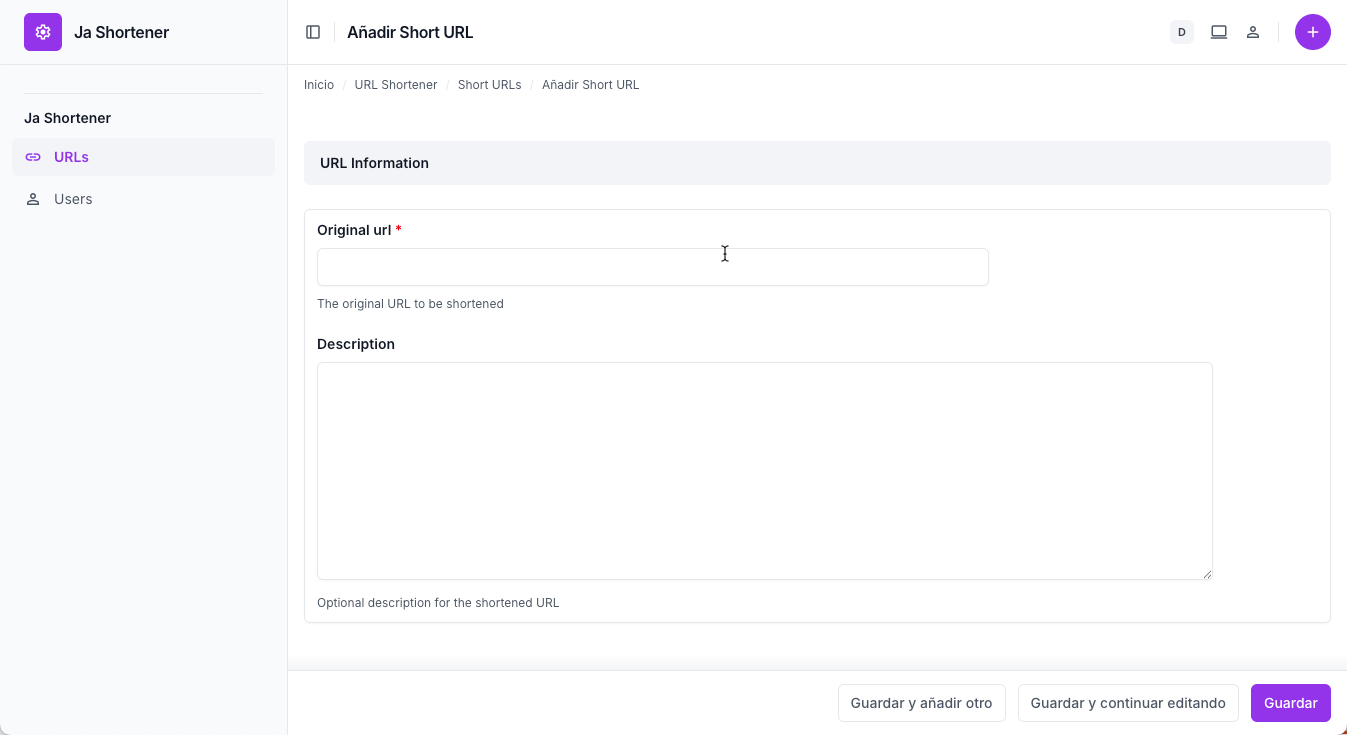The height and width of the screenshot is (735, 1347).
Task: Click the Description label
Action: point(356,344)
